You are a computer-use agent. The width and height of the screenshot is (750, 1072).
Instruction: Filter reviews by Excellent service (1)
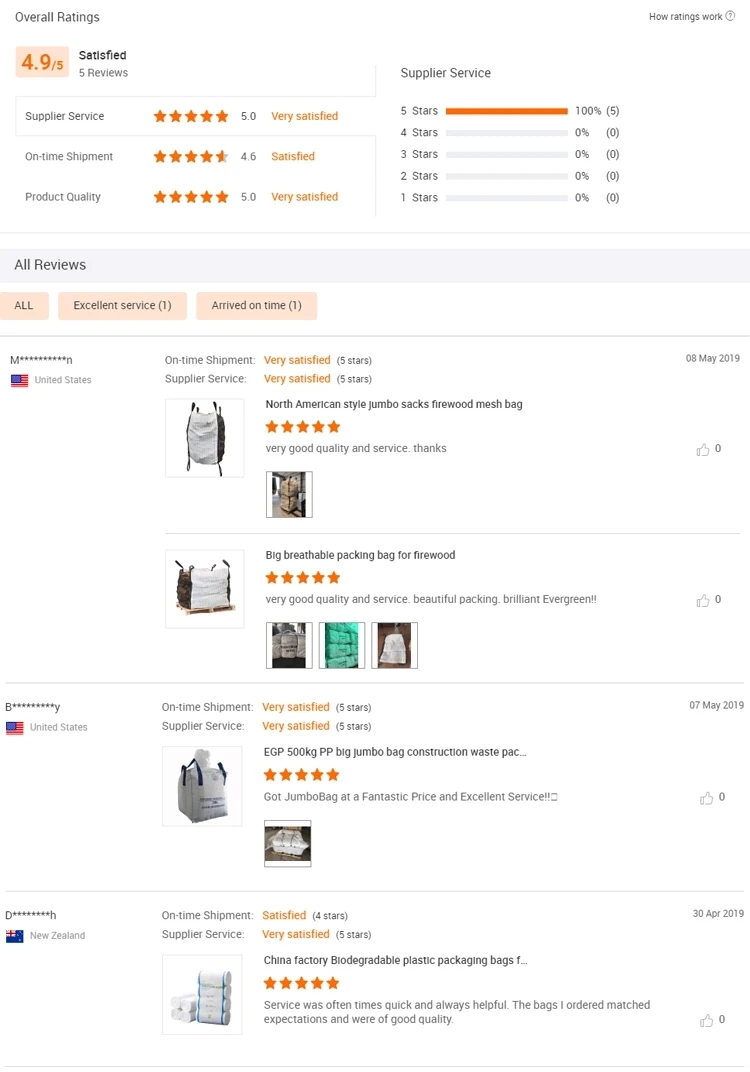tap(122, 306)
